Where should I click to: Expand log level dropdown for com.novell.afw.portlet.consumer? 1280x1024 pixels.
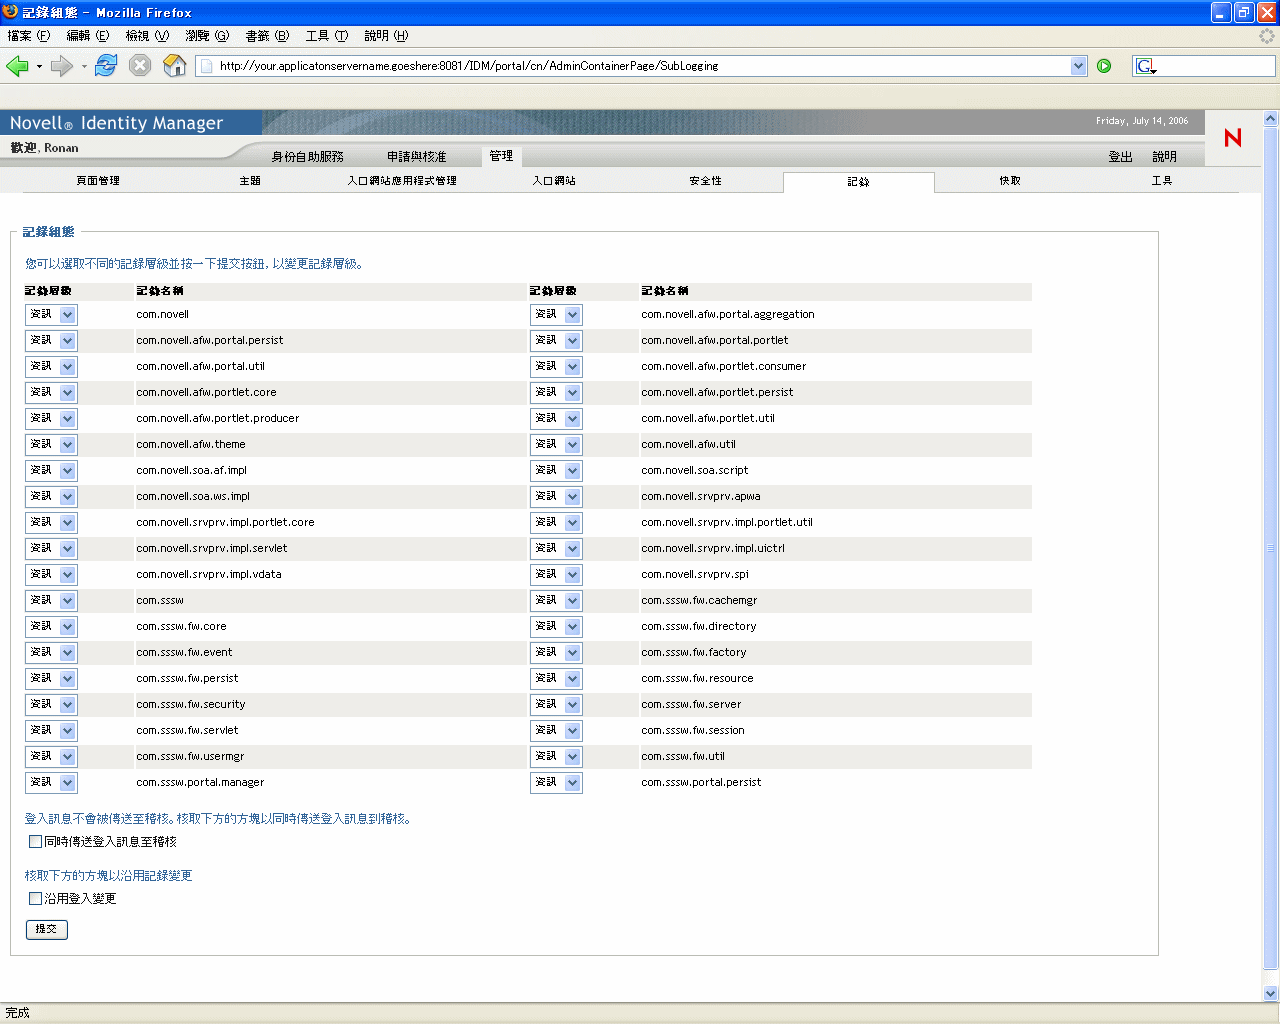[x=556, y=367]
